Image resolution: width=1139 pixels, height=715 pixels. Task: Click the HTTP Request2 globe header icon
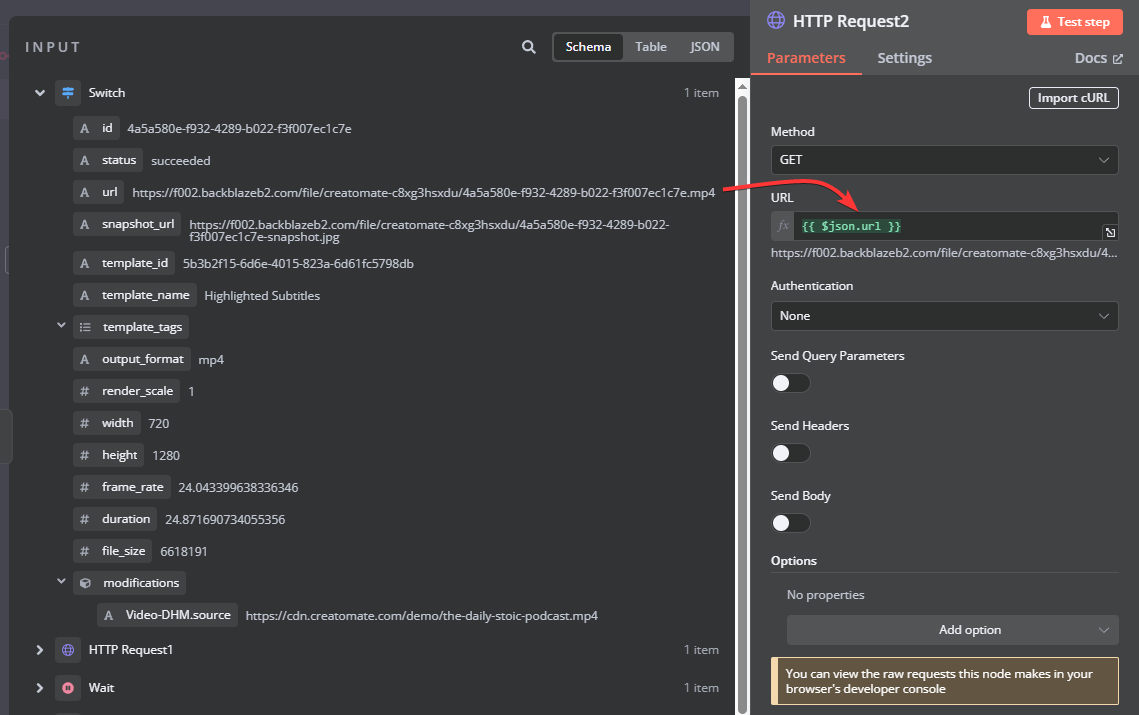(776, 20)
